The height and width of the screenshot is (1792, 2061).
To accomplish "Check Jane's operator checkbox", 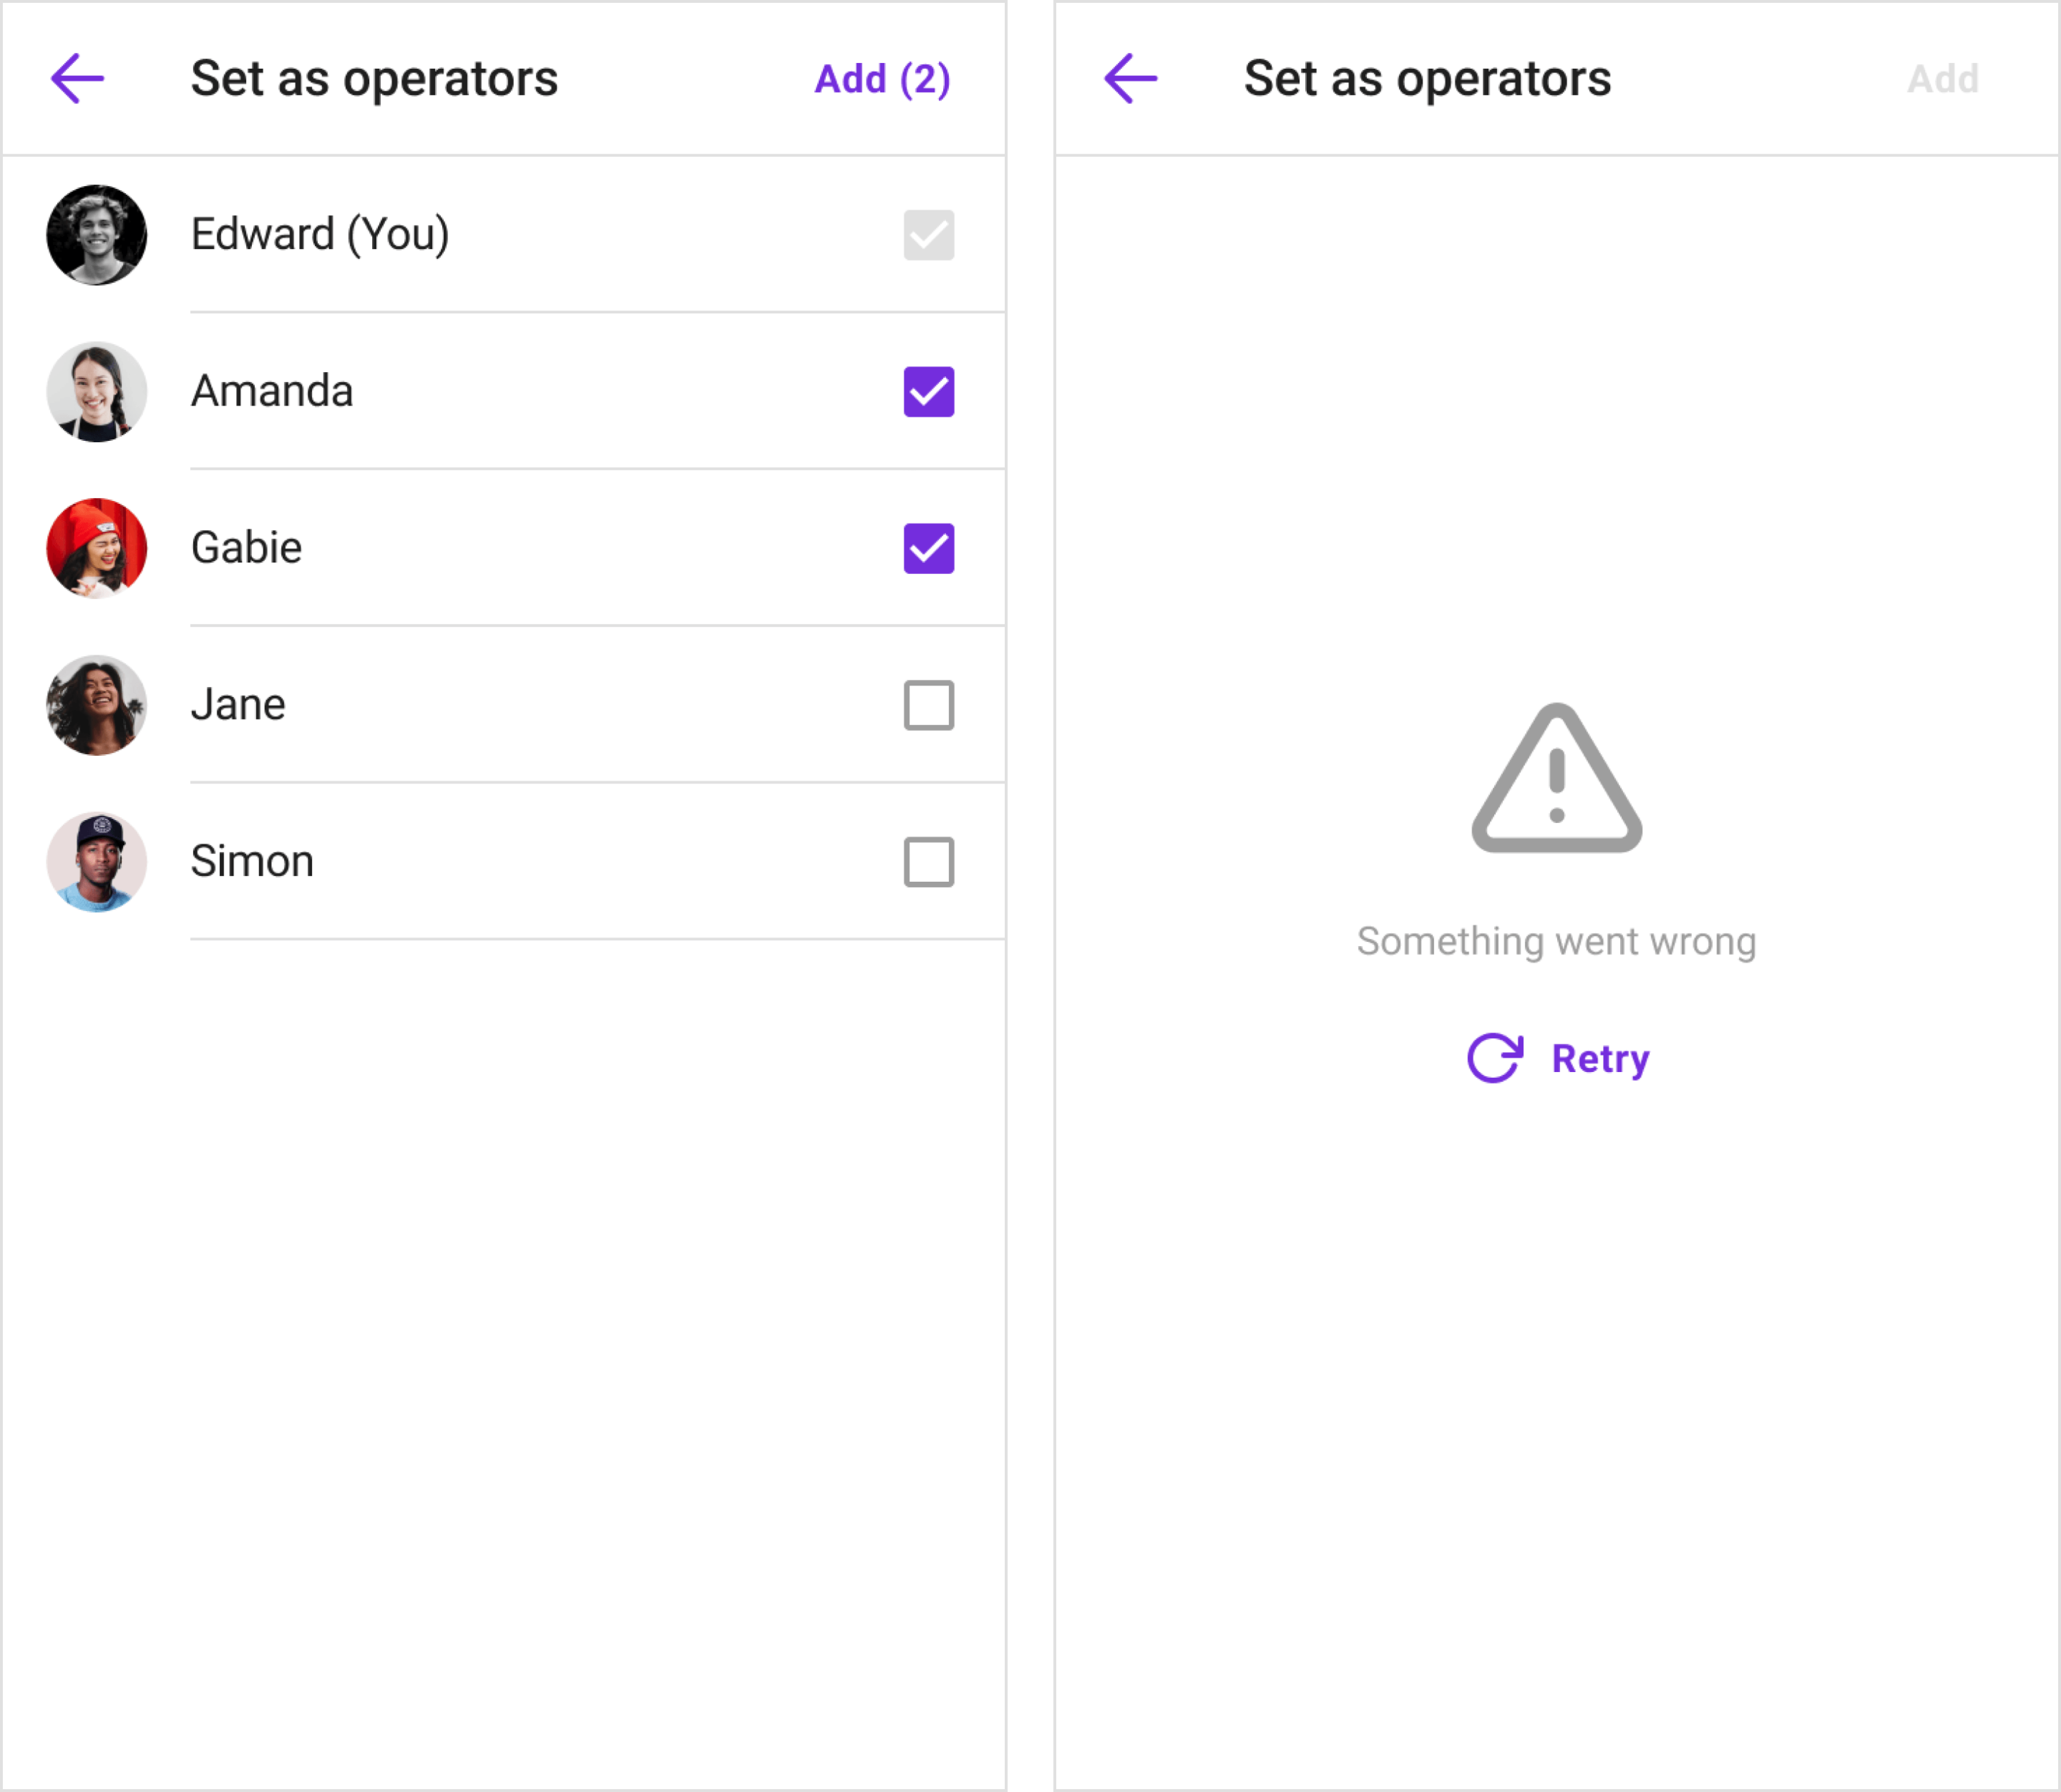I will (x=928, y=705).
